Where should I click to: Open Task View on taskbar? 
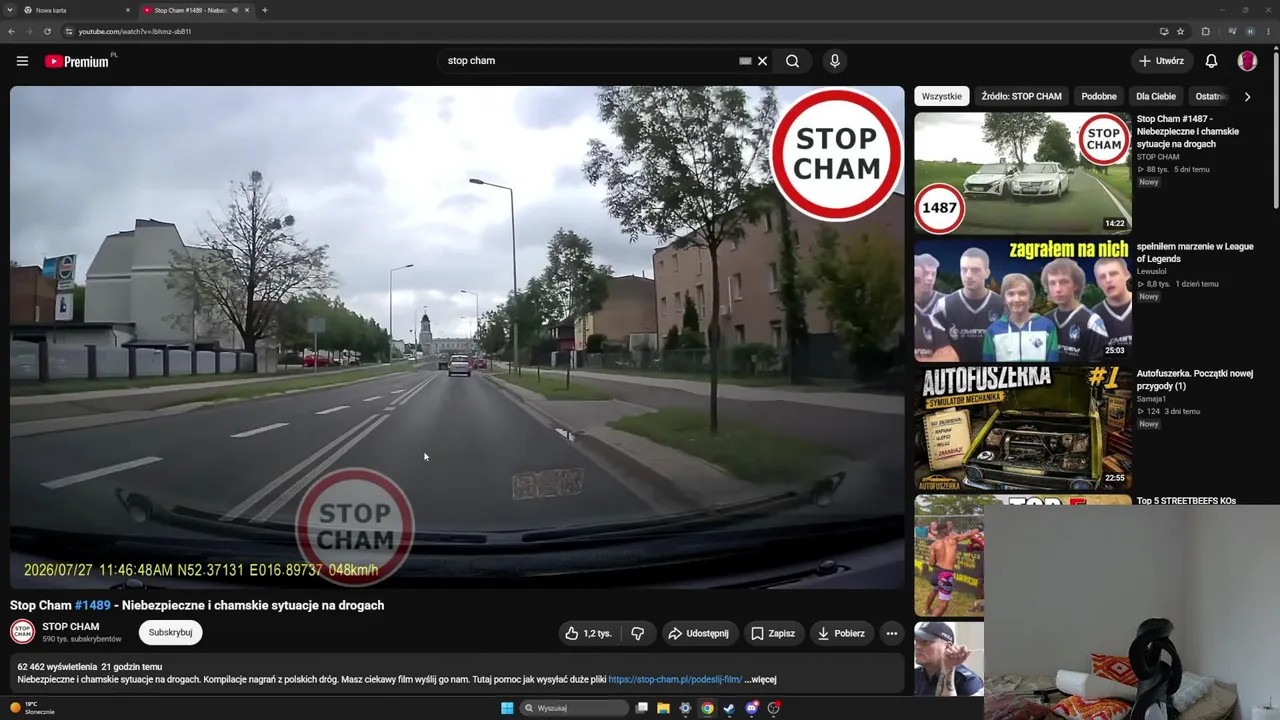641,708
